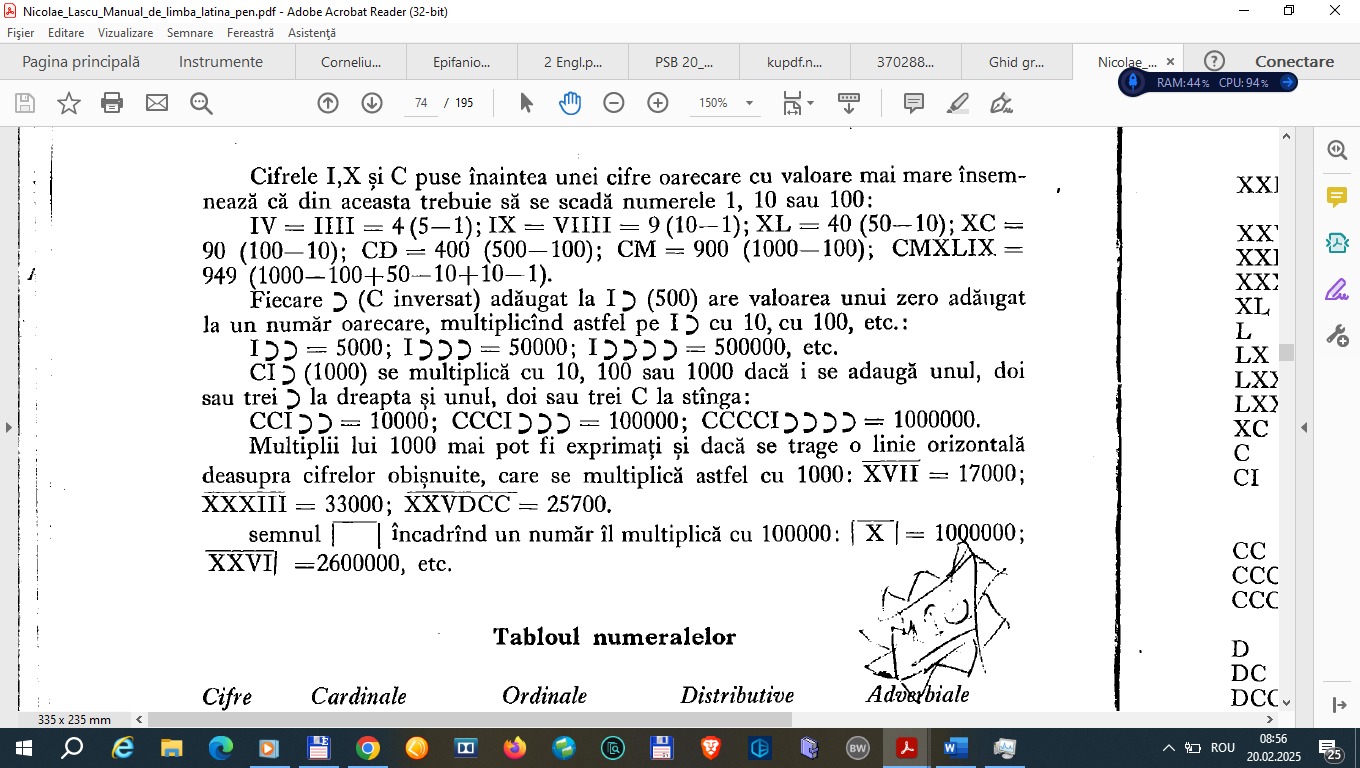Click the Conectare sign-in button

[1295, 62]
